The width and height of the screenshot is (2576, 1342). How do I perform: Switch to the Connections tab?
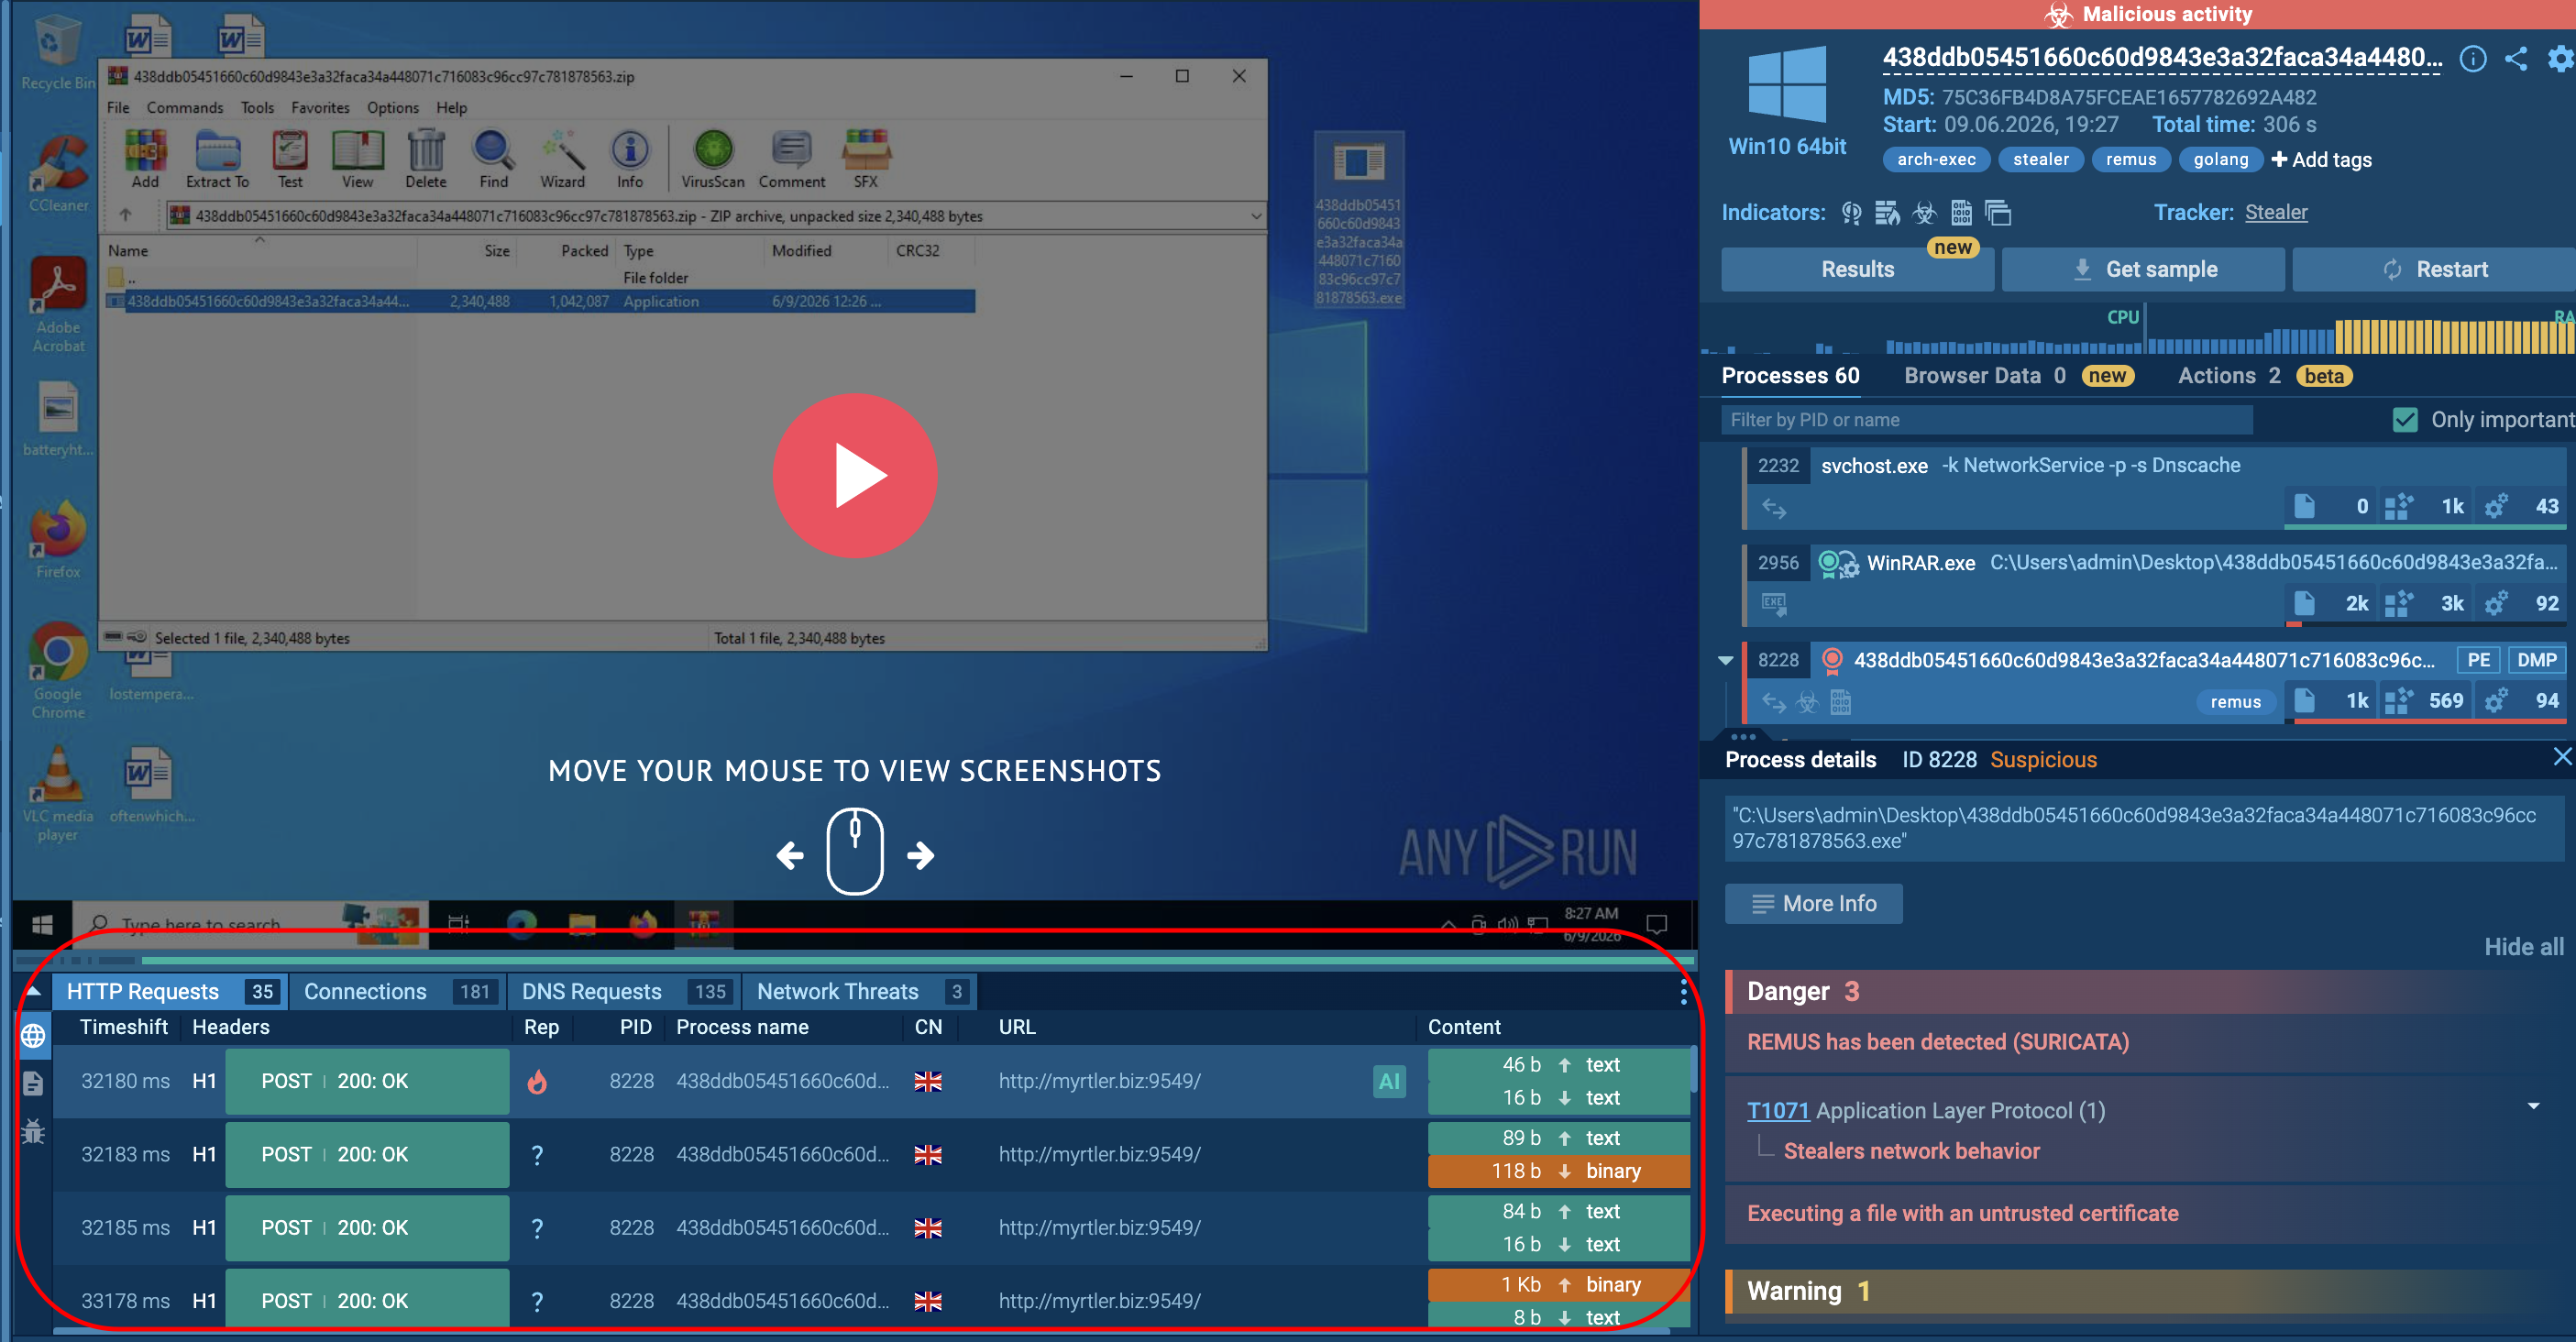pos(397,991)
